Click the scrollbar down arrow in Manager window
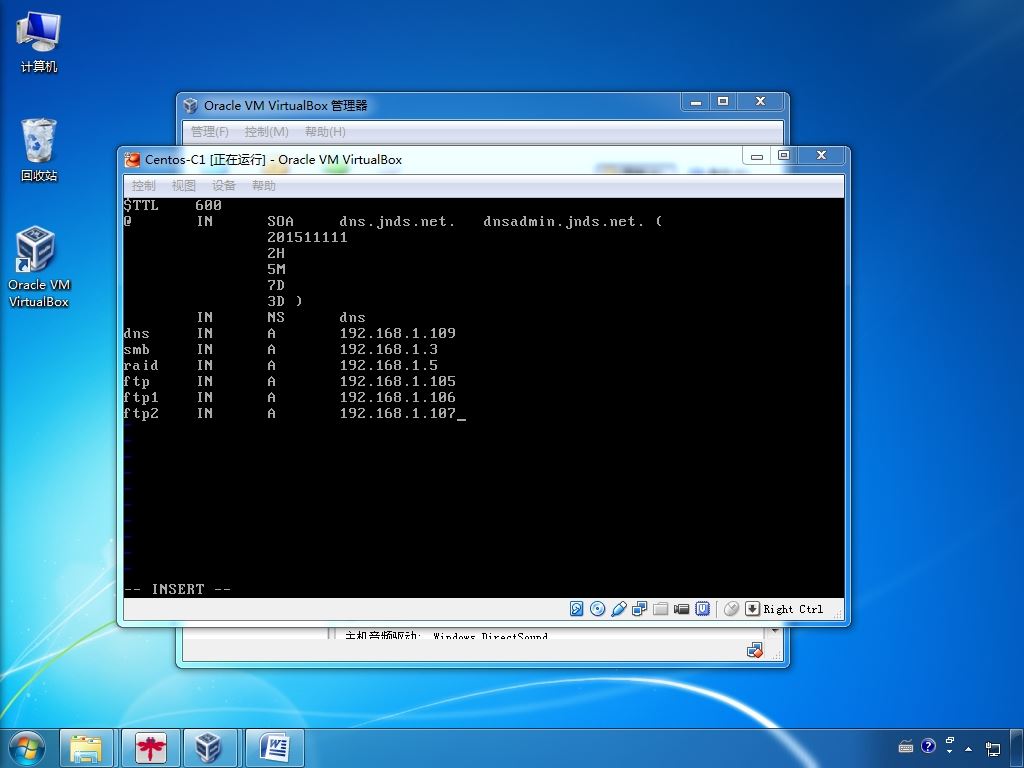1024x768 pixels. [775, 632]
